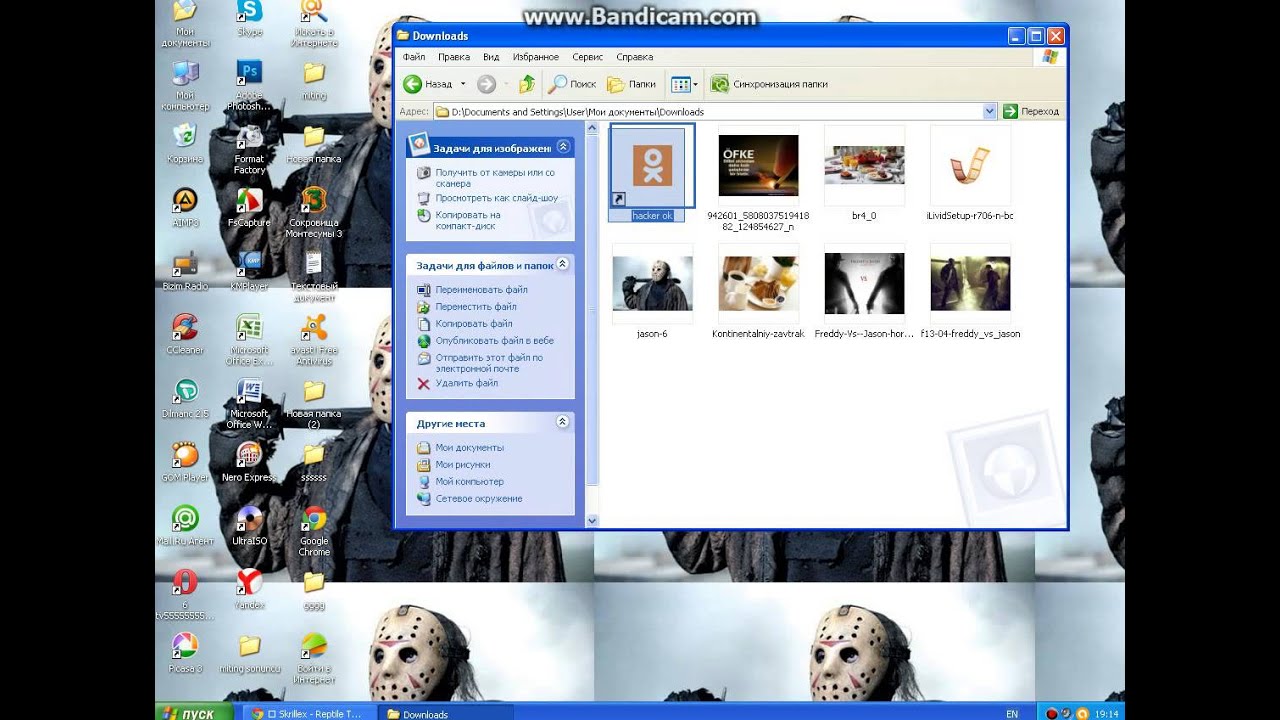Open the Файл menu
This screenshot has height=720, width=1280.
point(414,57)
